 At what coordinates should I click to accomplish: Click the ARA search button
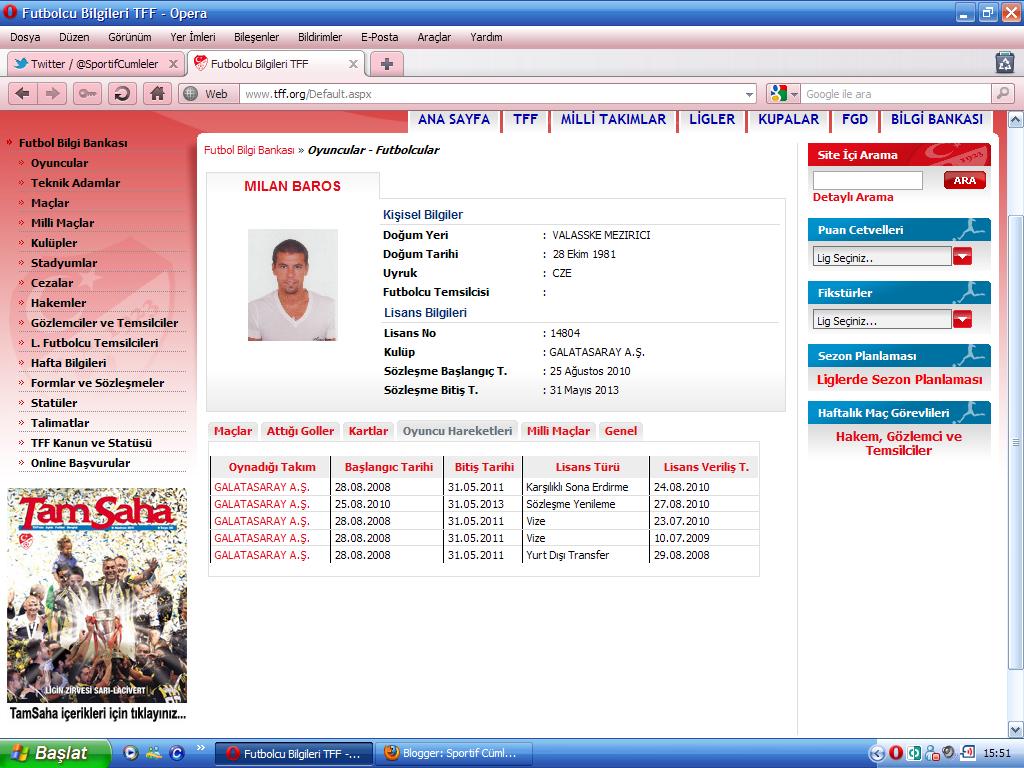pos(964,180)
